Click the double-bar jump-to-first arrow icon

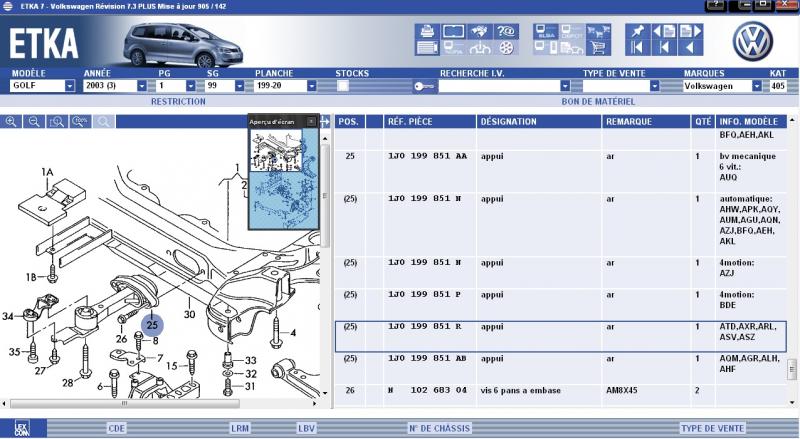638,47
